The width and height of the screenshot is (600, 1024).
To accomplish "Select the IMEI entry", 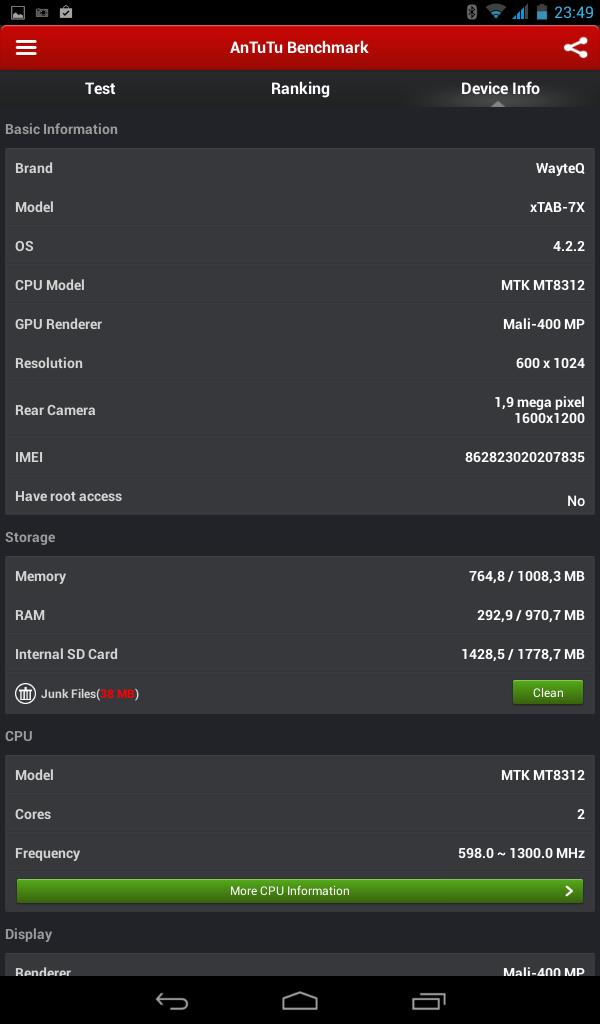I will click(x=299, y=457).
